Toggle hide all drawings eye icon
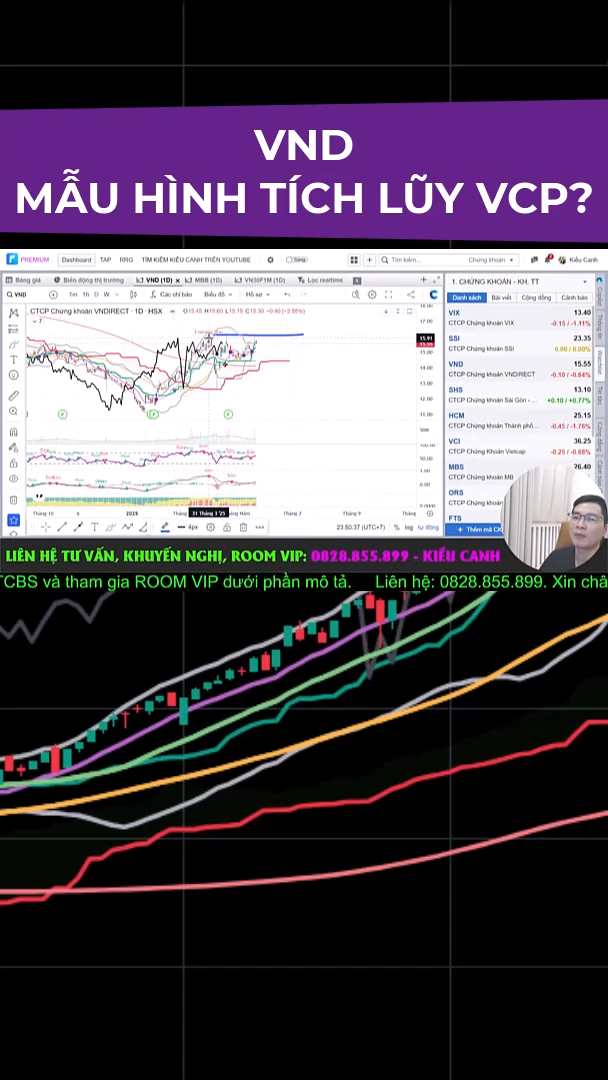Viewport: 608px width, 1080px height. (13, 478)
